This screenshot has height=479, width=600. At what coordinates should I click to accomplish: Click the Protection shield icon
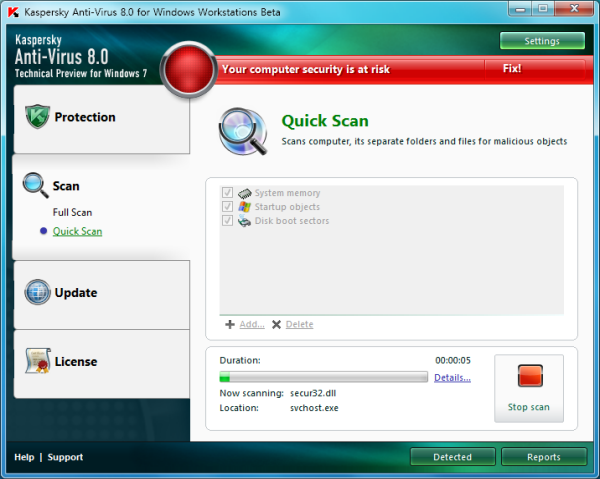coord(37,116)
